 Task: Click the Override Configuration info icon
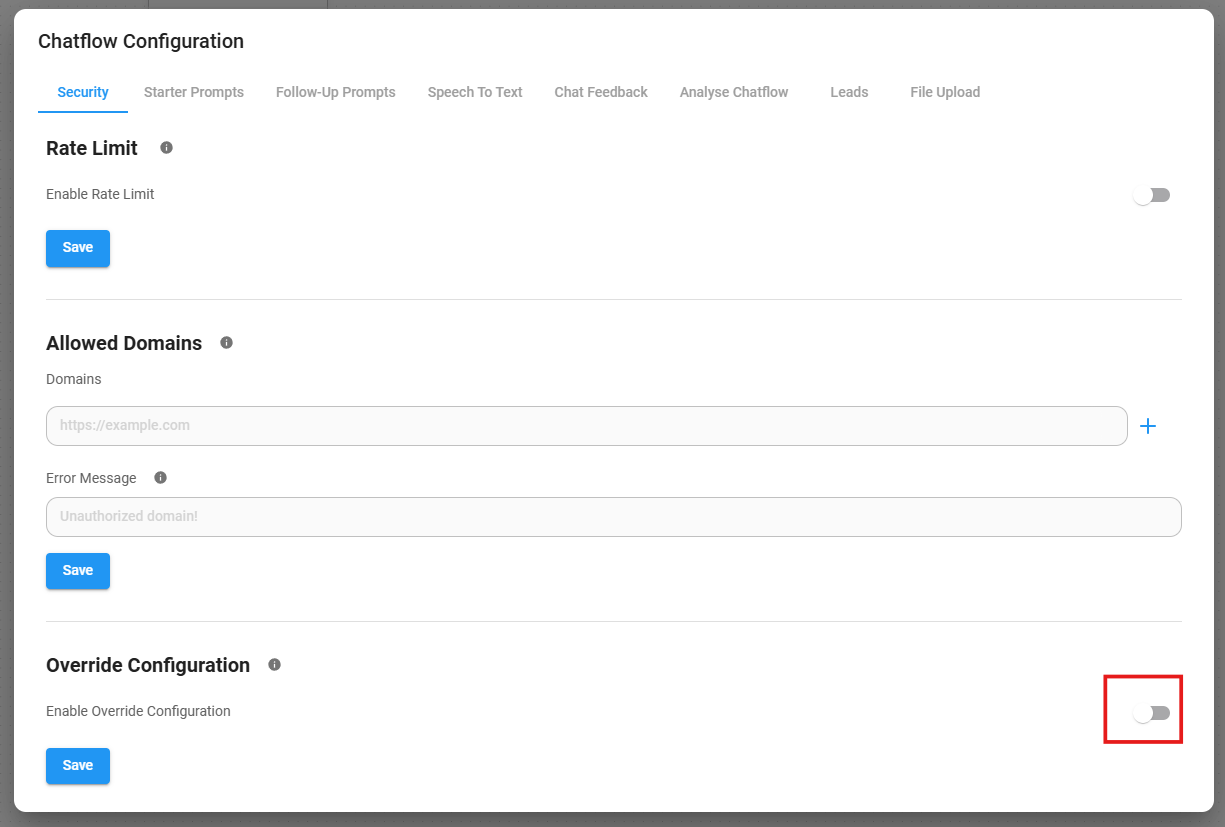click(x=274, y=665)
